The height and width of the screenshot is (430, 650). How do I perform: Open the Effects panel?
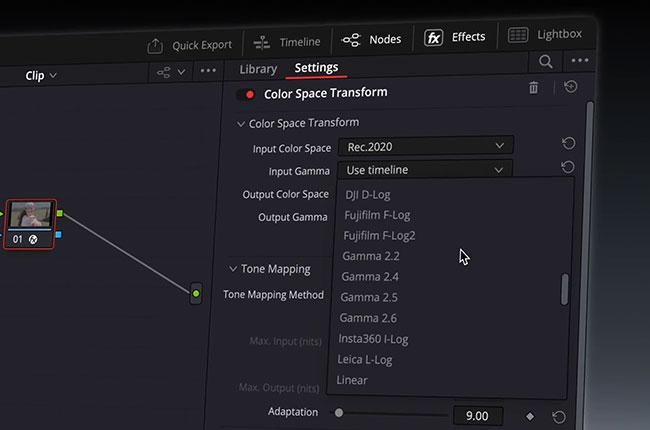[454, 37]
